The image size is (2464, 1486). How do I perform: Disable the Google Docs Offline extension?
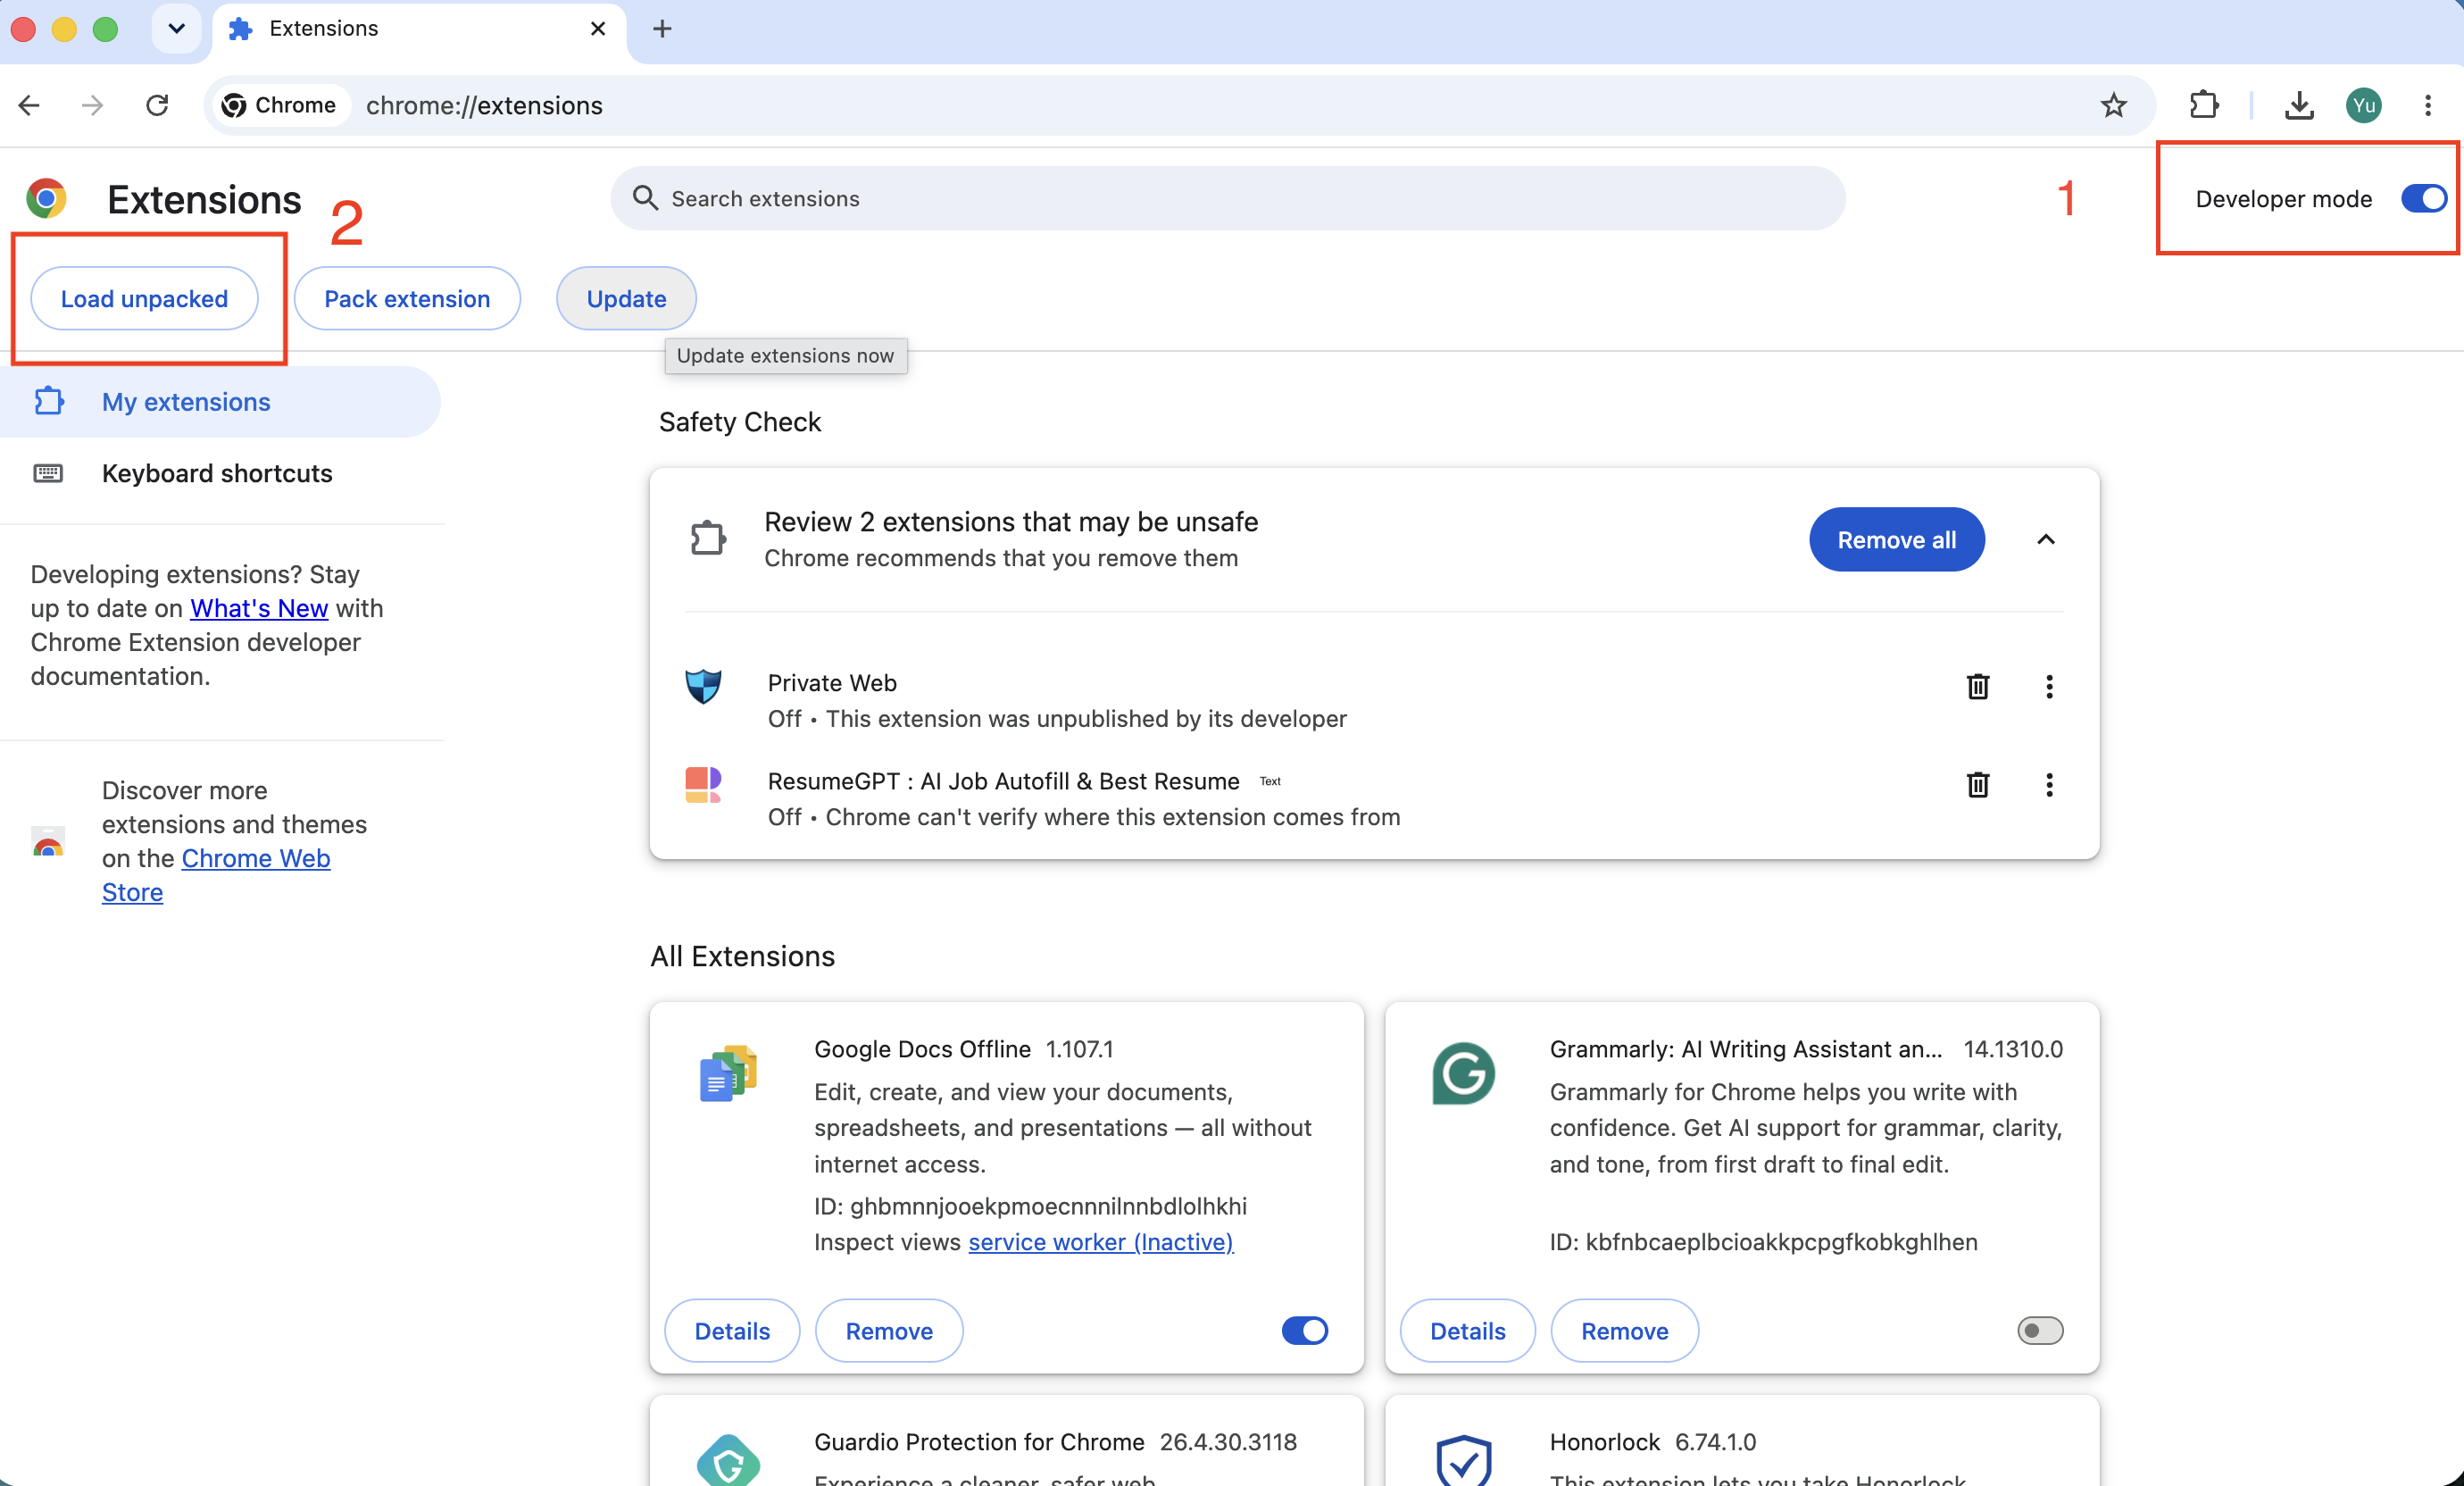(1305, 1330)
